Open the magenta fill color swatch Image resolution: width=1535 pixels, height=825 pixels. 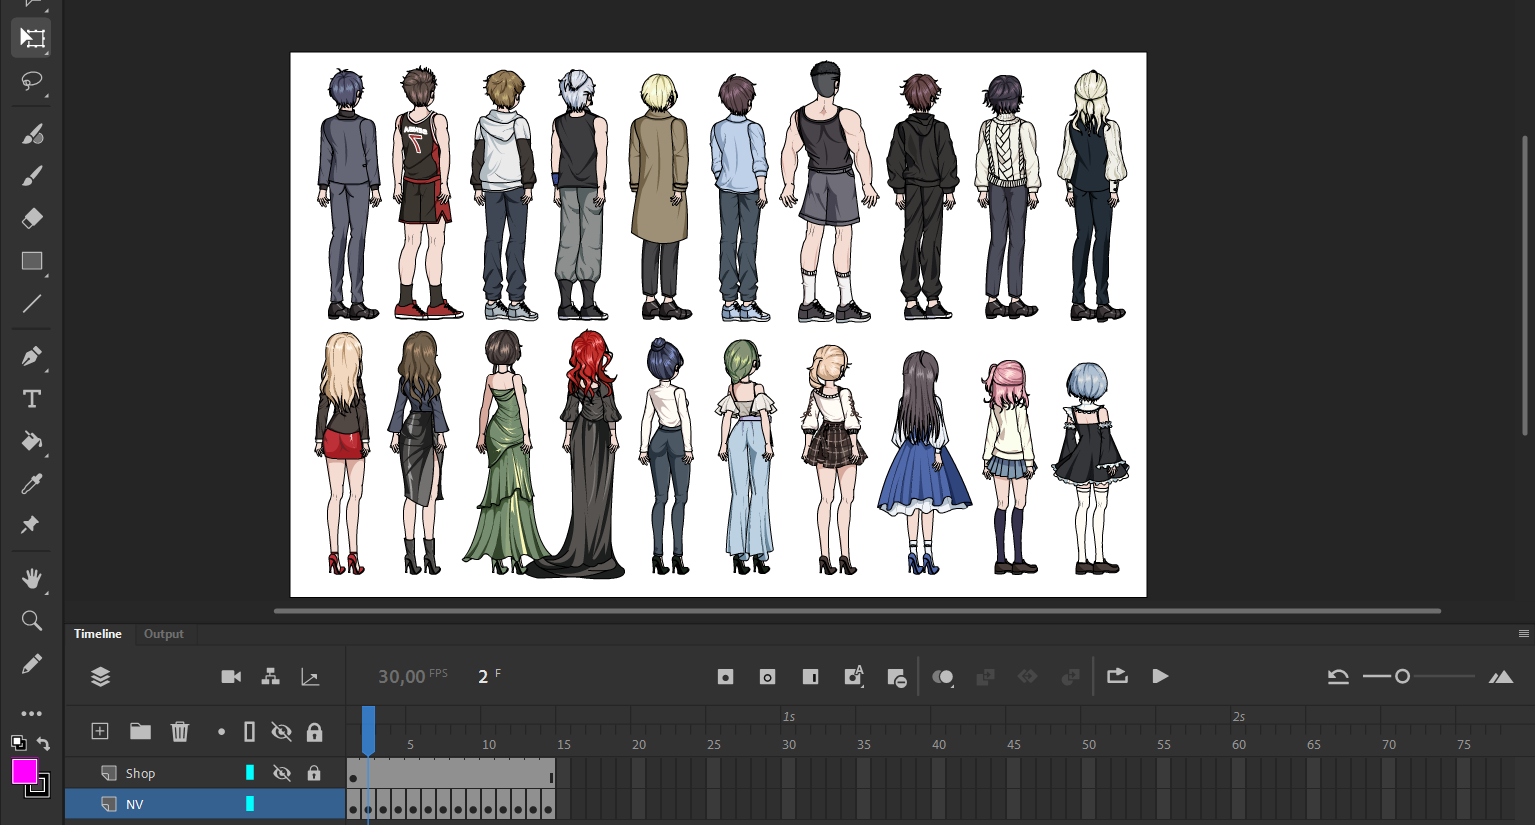[24, 771]
